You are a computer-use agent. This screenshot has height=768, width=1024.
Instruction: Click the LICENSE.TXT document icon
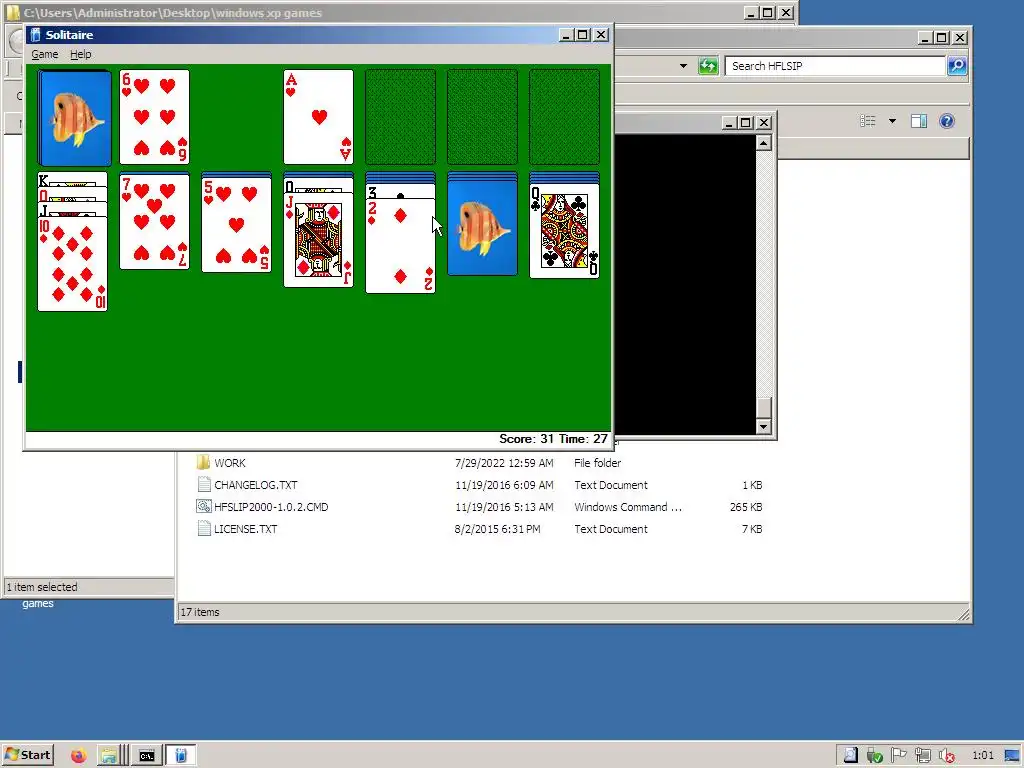(x=204, y=529)
